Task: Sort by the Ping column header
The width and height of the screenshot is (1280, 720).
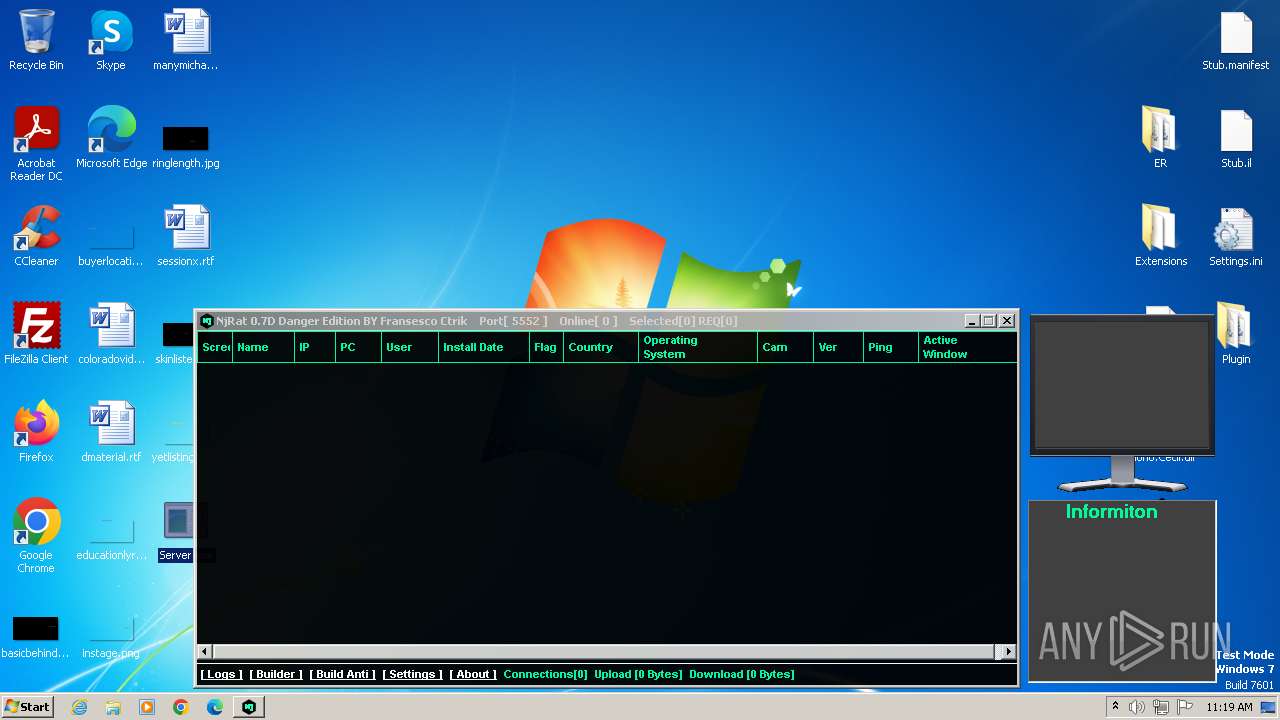Action: [x=891, y=347]
